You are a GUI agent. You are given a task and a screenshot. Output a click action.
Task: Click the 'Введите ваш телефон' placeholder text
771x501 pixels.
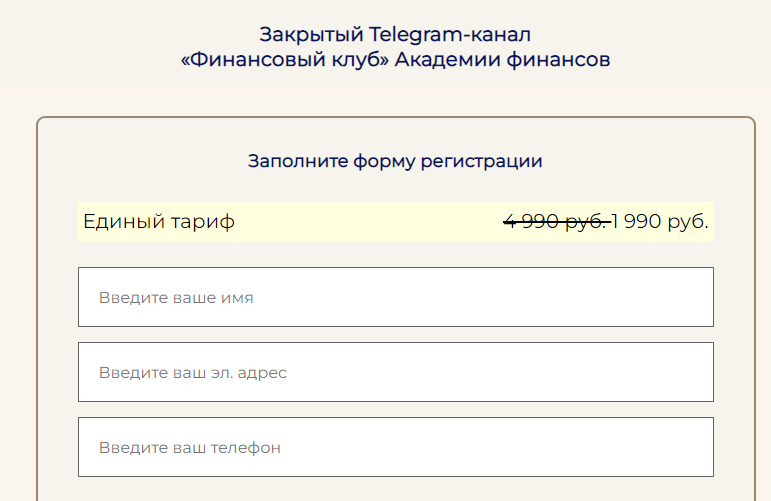[x=190, y=448]
